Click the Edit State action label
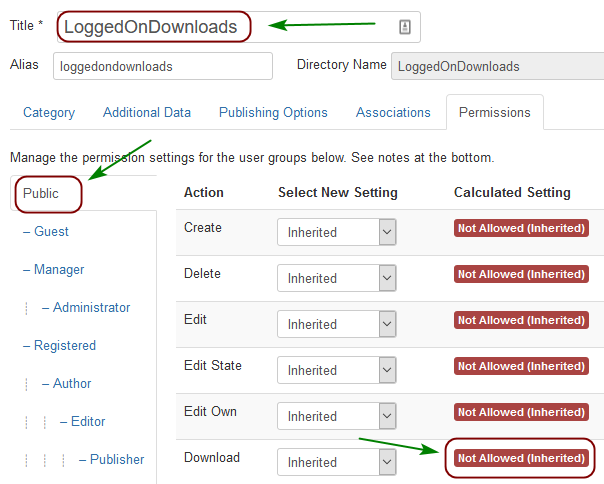604x484 pixels. [213, 365]
